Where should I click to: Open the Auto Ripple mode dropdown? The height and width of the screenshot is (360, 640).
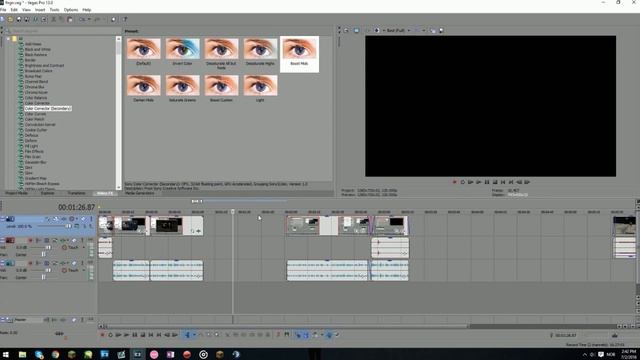[321, 335]
